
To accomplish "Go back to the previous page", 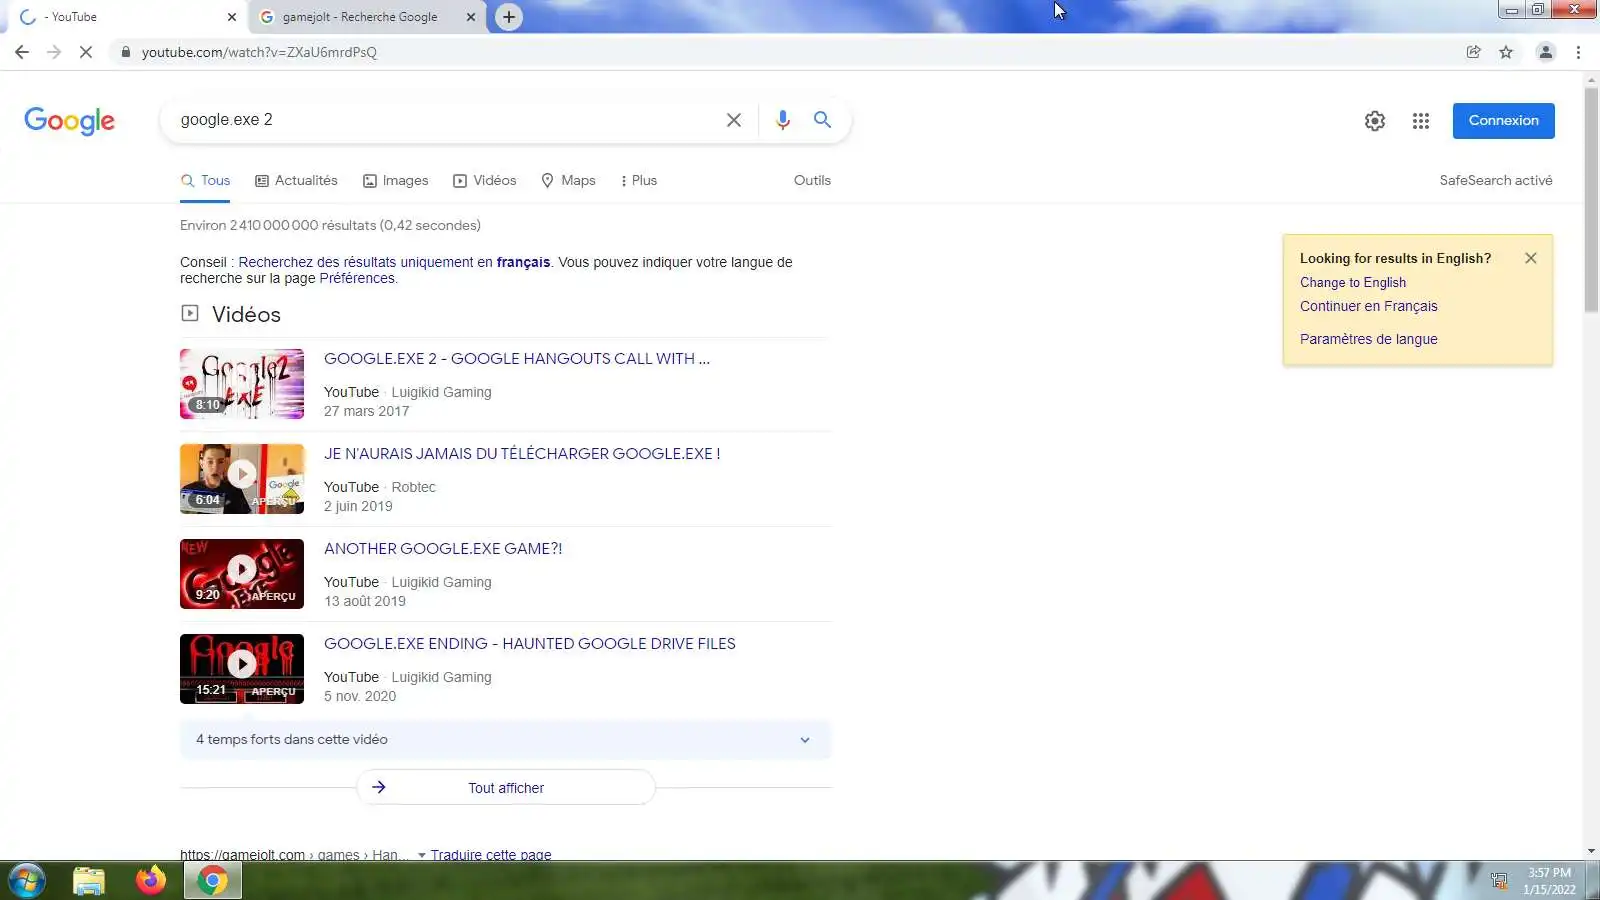I will 22,52.
